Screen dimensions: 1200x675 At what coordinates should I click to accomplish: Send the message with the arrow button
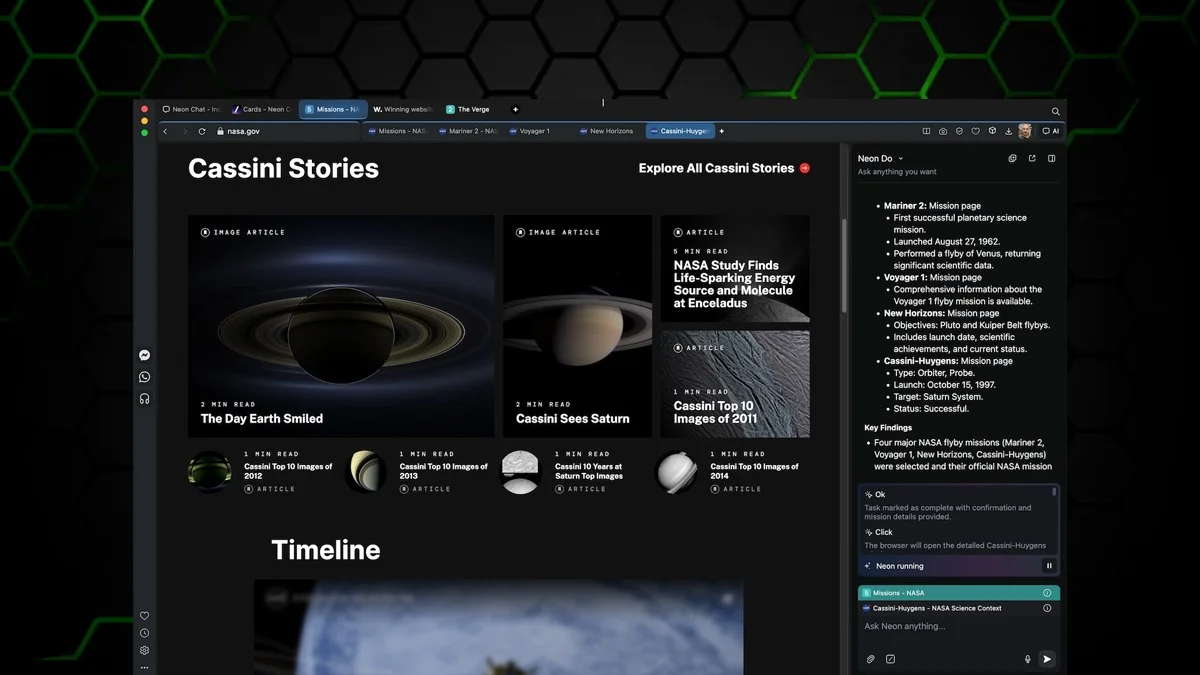[1047, 659]
